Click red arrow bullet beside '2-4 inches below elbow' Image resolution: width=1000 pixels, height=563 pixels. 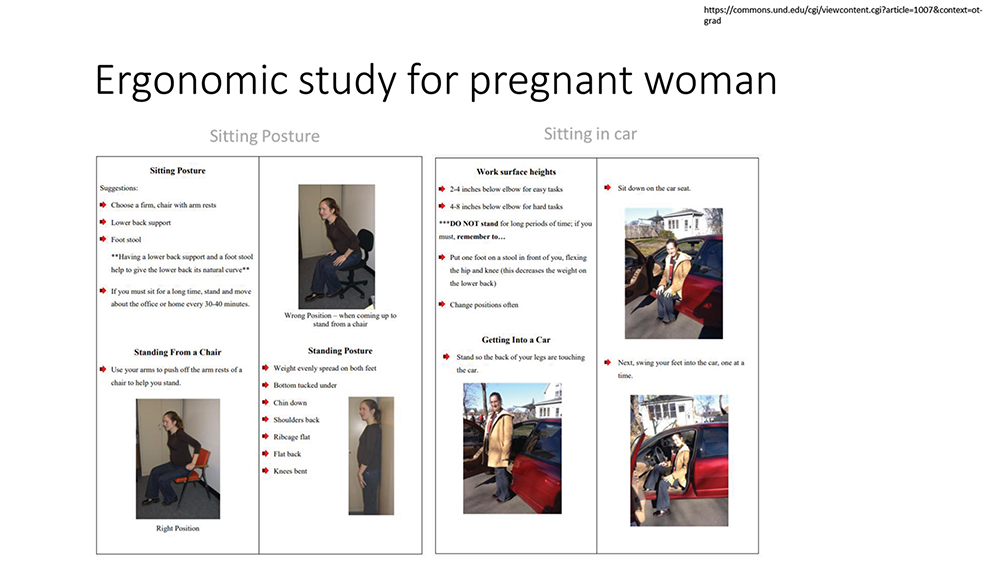tap(441, 189)
